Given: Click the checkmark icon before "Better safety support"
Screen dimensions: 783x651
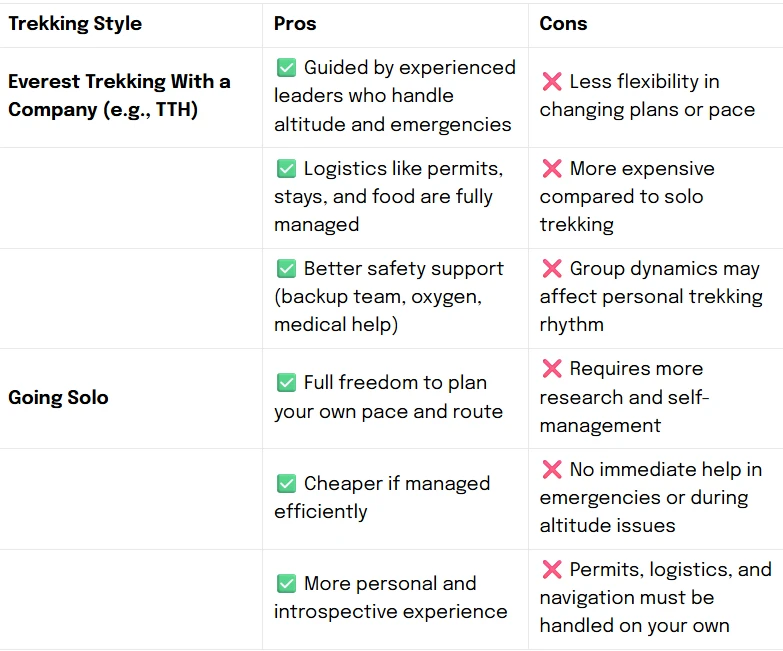Looking at the screenshot, I should (286, 269).
